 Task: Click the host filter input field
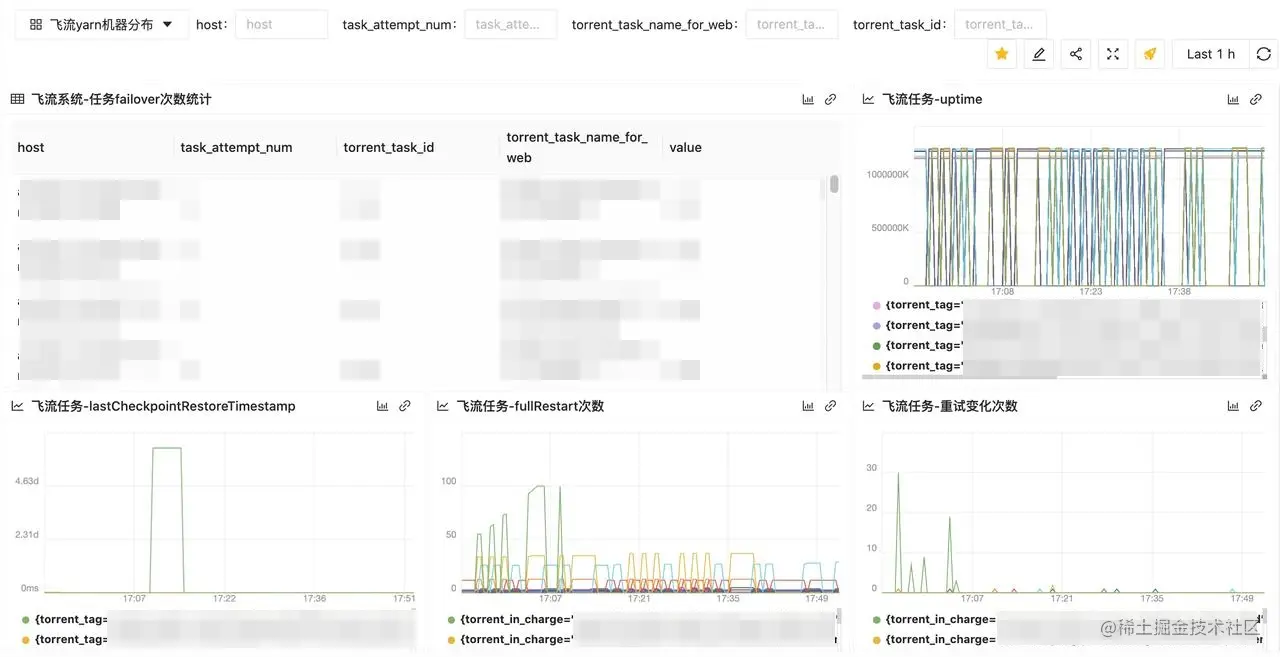pyautogui.click(x=281, y=24)
